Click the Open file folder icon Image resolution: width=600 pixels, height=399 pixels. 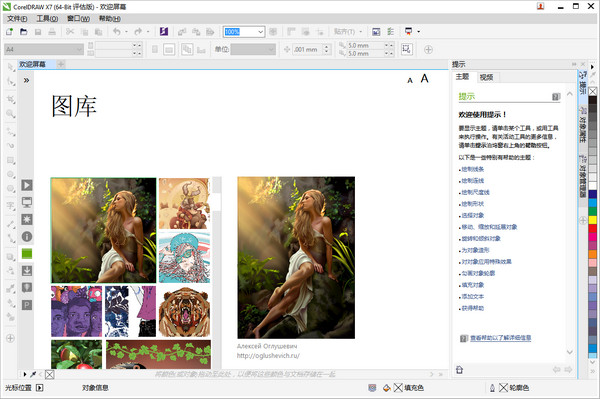(x=24, y=32)
